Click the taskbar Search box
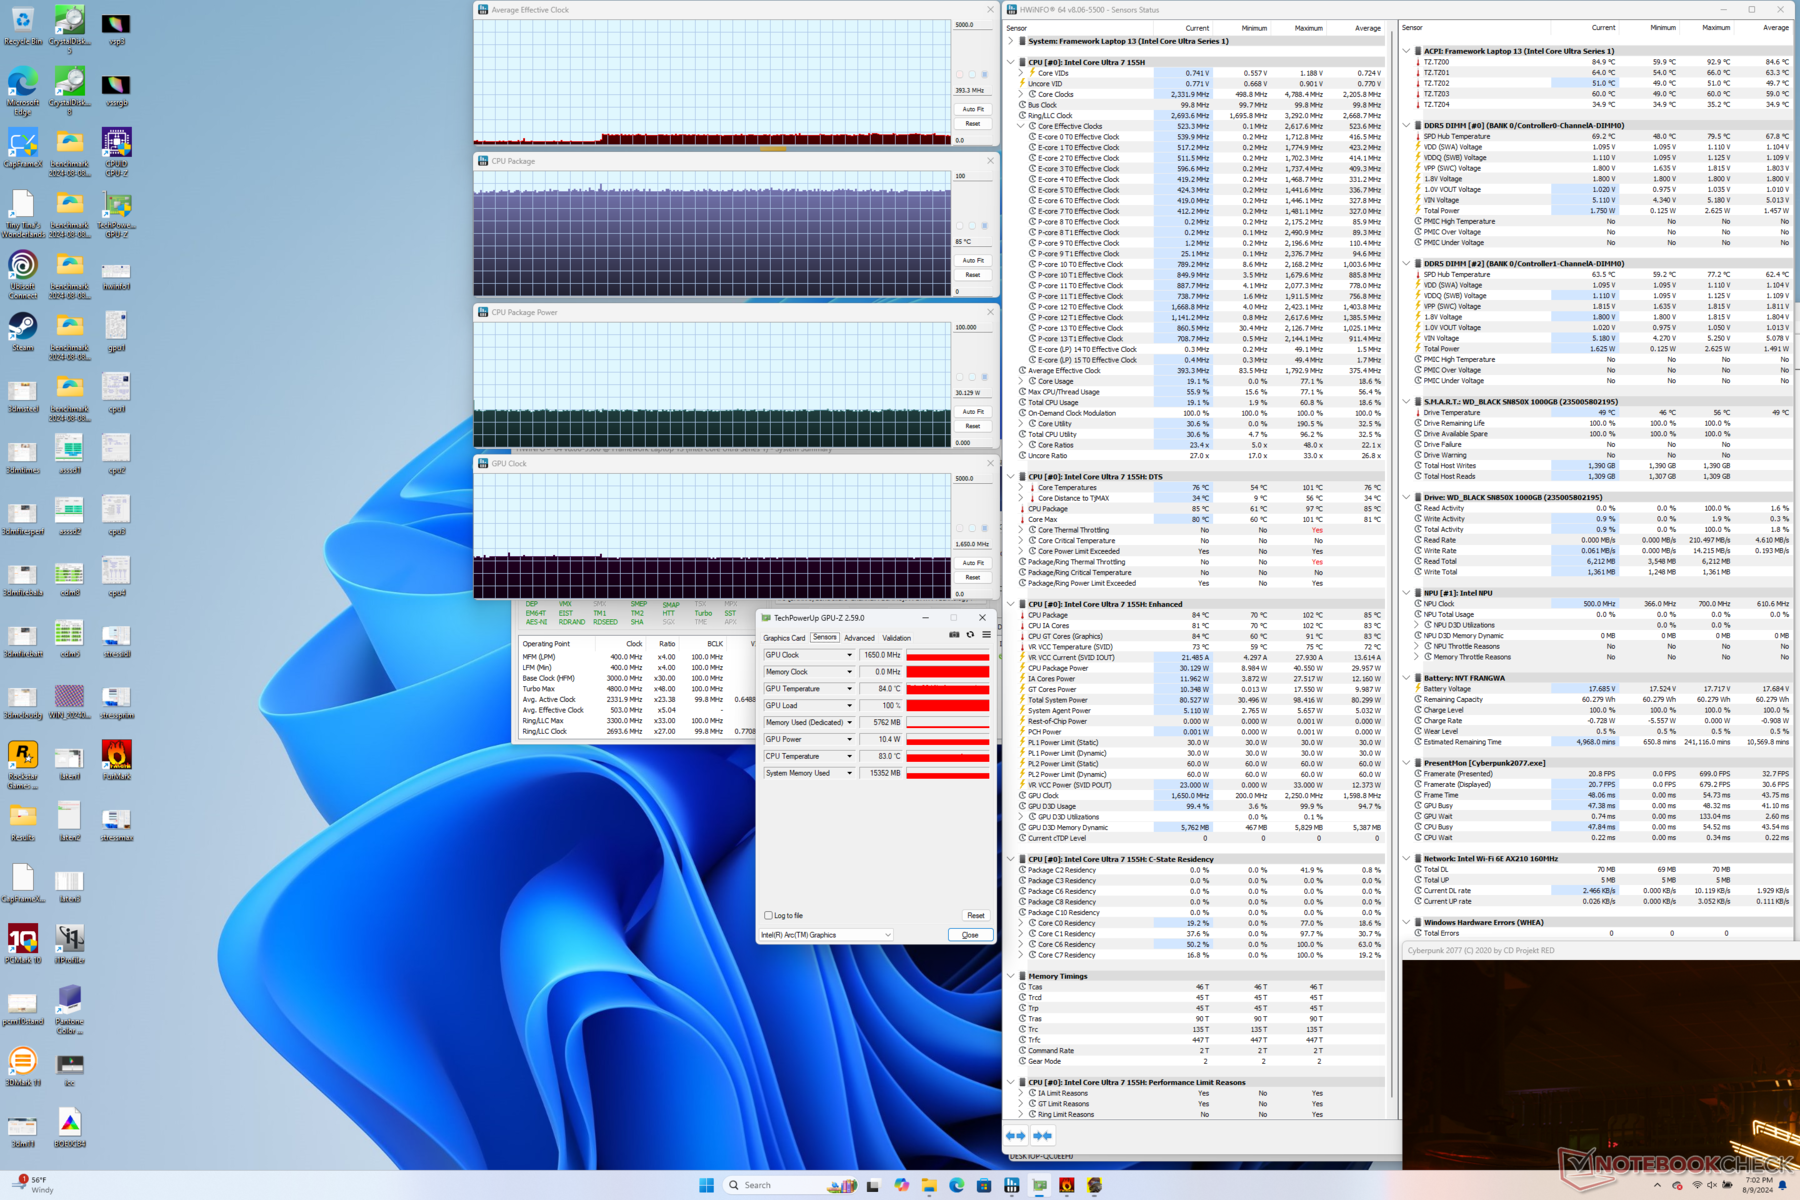 point(758,1185)
